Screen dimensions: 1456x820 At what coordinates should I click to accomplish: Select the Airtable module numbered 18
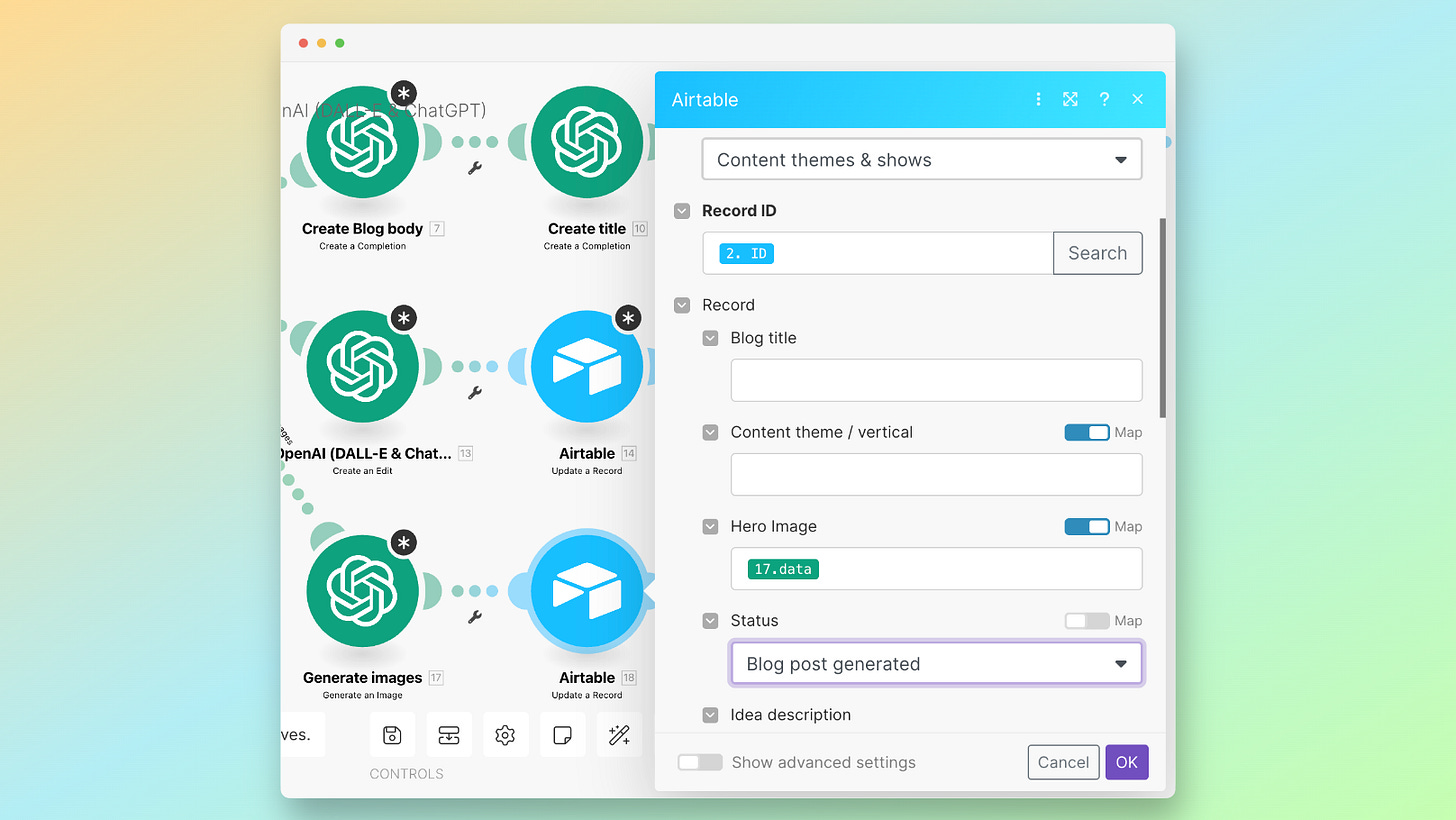coord(587,591)
